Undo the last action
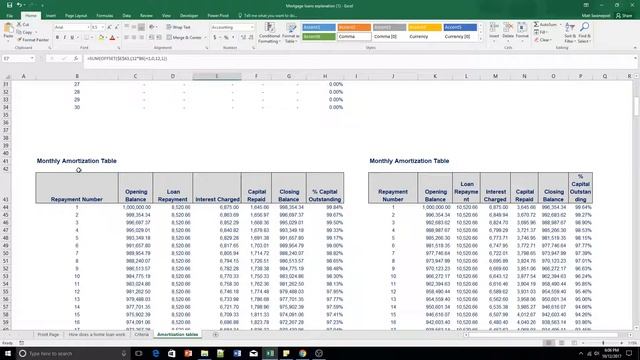This screenshot has width=640, height=360. point(18,5)
